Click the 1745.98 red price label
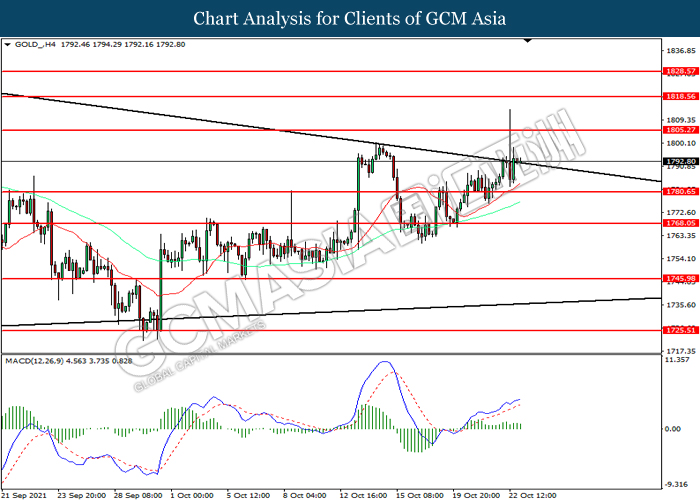Viewport: 700px width, 500px height. click(680, 279)
